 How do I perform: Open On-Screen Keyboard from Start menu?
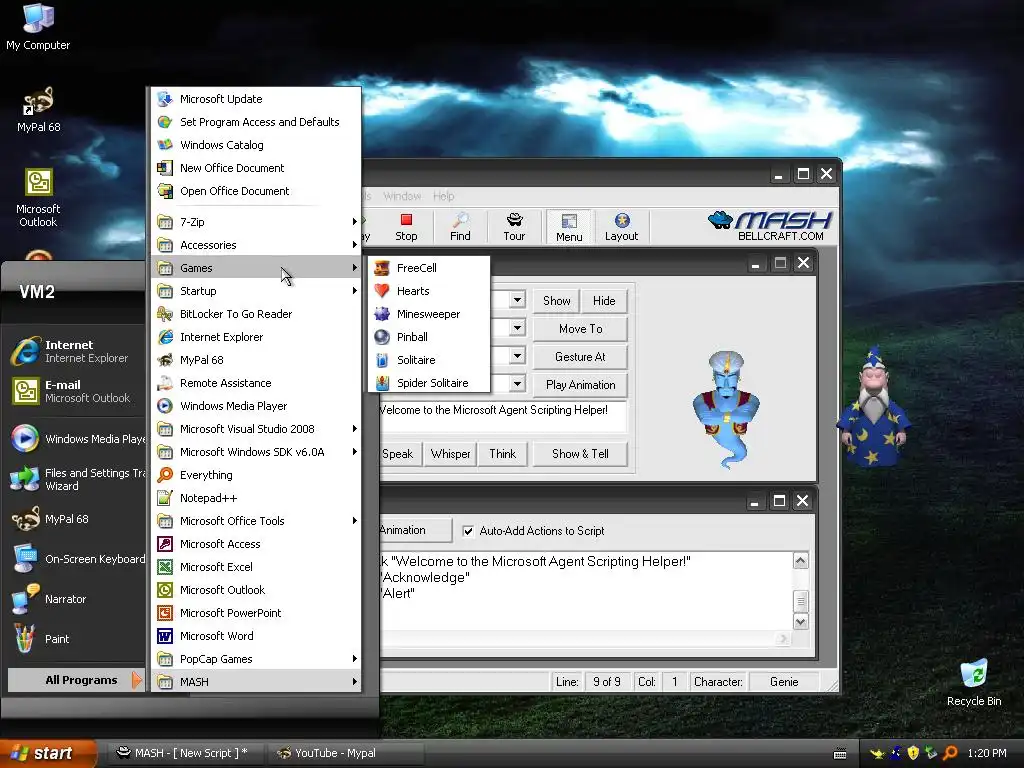(x=75, y=559)
